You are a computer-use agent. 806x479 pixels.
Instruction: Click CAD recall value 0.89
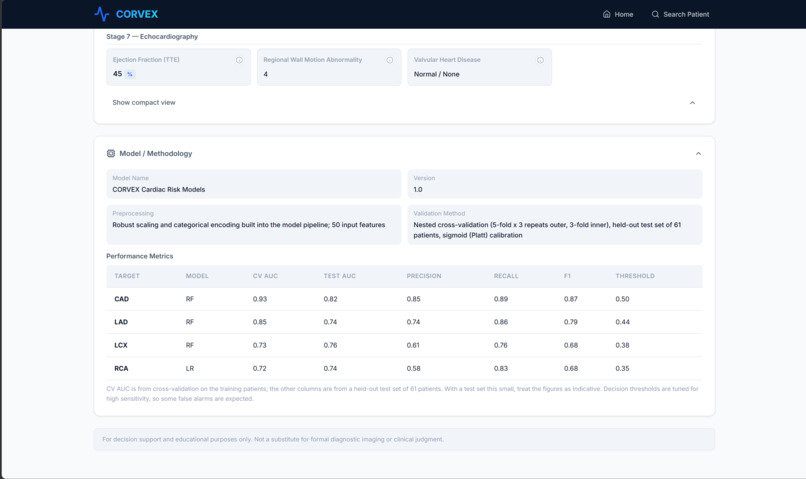pyautogui.click(x=501, y=299)
